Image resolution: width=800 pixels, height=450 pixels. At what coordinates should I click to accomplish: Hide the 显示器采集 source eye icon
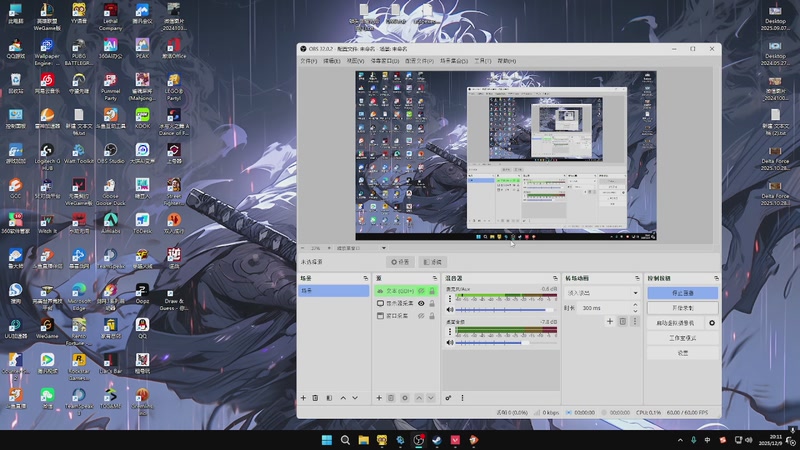pyautogui.click(x=421, y=304)
